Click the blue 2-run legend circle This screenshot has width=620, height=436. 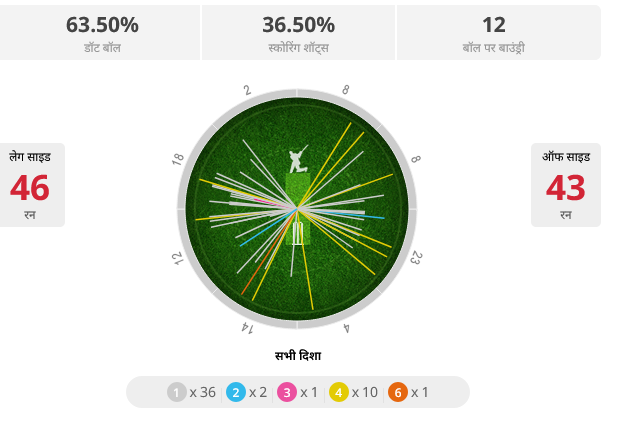236,392
